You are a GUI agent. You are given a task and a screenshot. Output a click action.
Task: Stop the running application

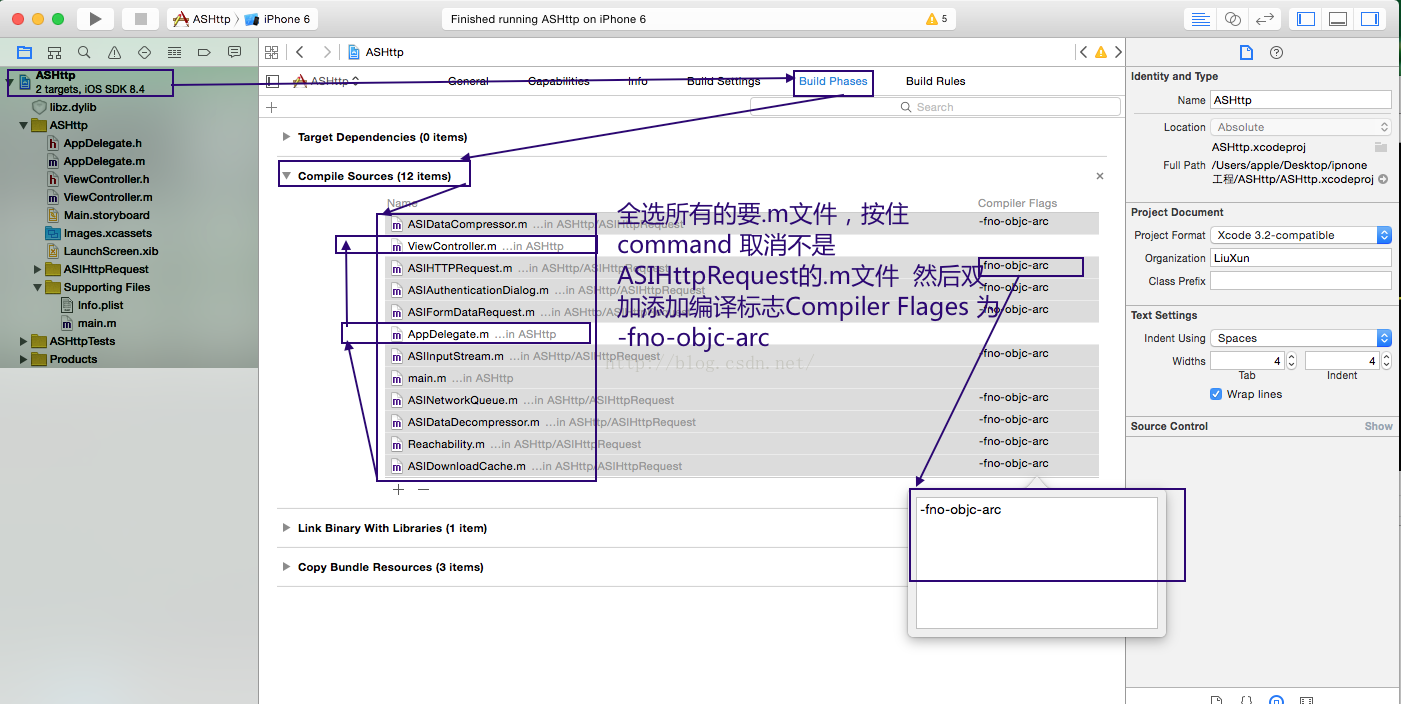140,18
